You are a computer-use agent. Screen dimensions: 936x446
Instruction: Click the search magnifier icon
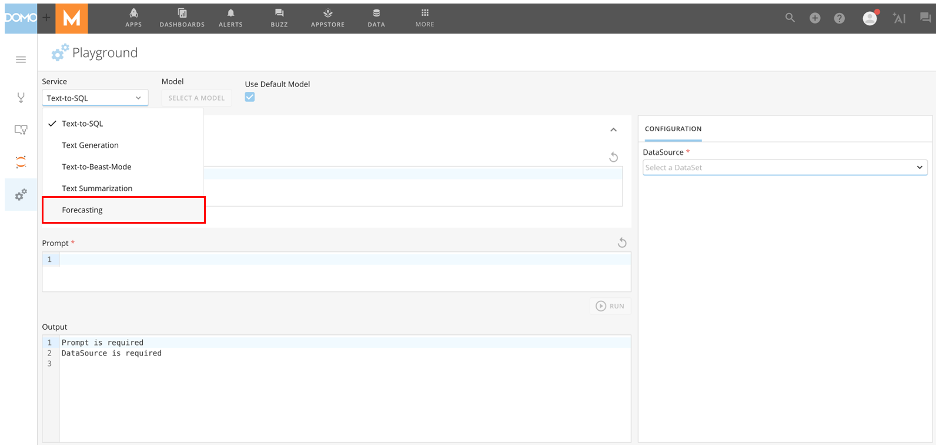coord(790,18)
